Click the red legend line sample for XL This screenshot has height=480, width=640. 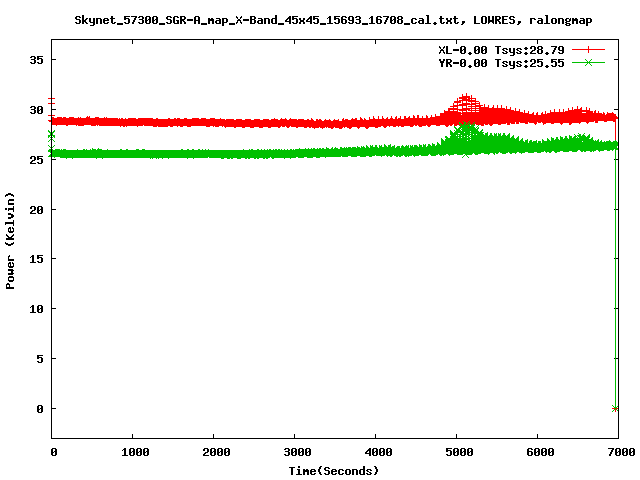coord(588,50)
